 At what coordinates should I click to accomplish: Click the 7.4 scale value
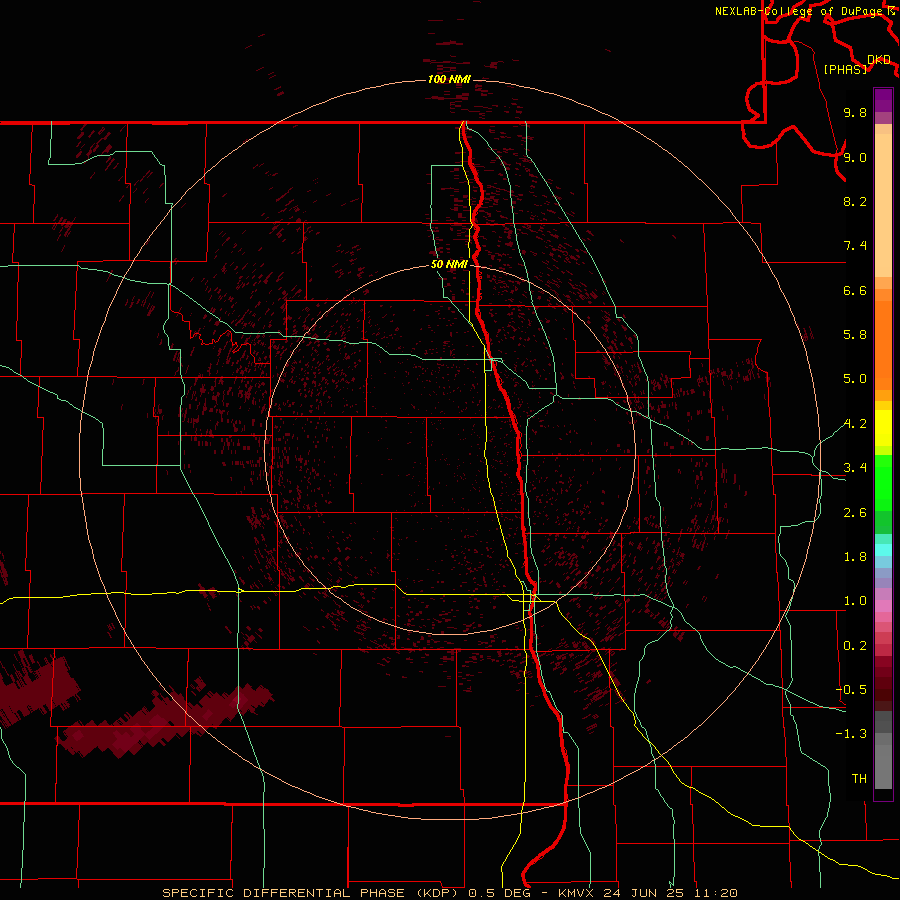(x=855, y=246)
